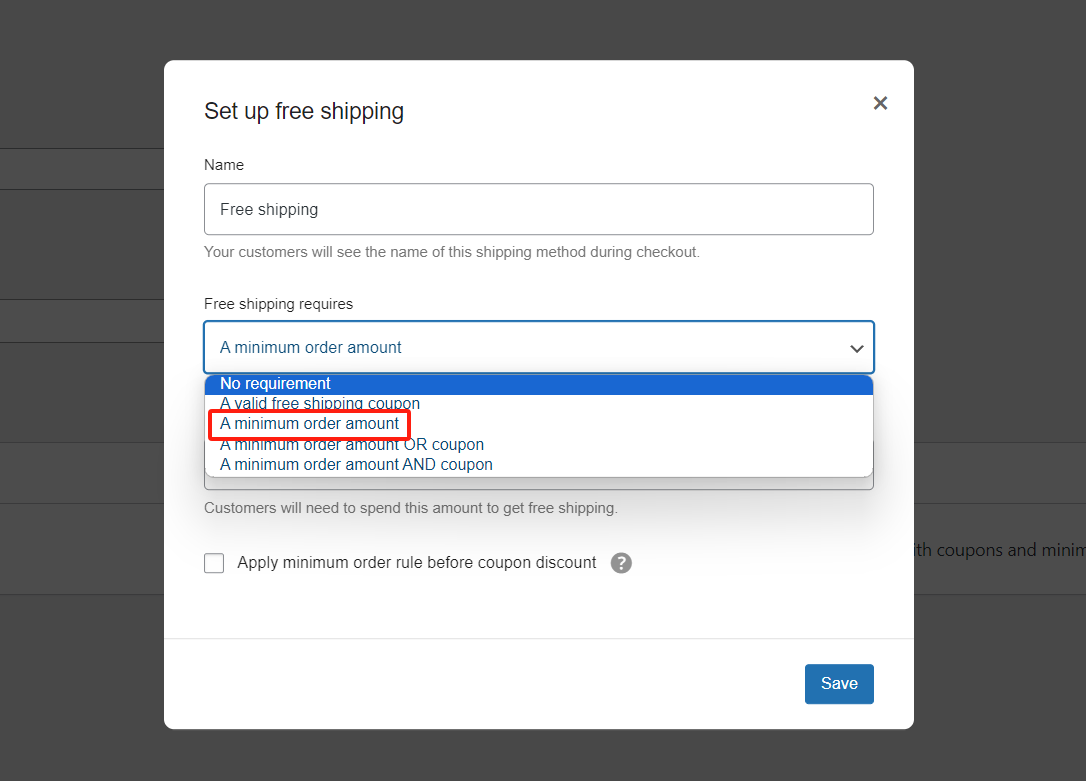The height and width of the screenshot is (781, 1086).
Task: Focus the partially hidden minimum amount field
Action: (x=538, y=484)
